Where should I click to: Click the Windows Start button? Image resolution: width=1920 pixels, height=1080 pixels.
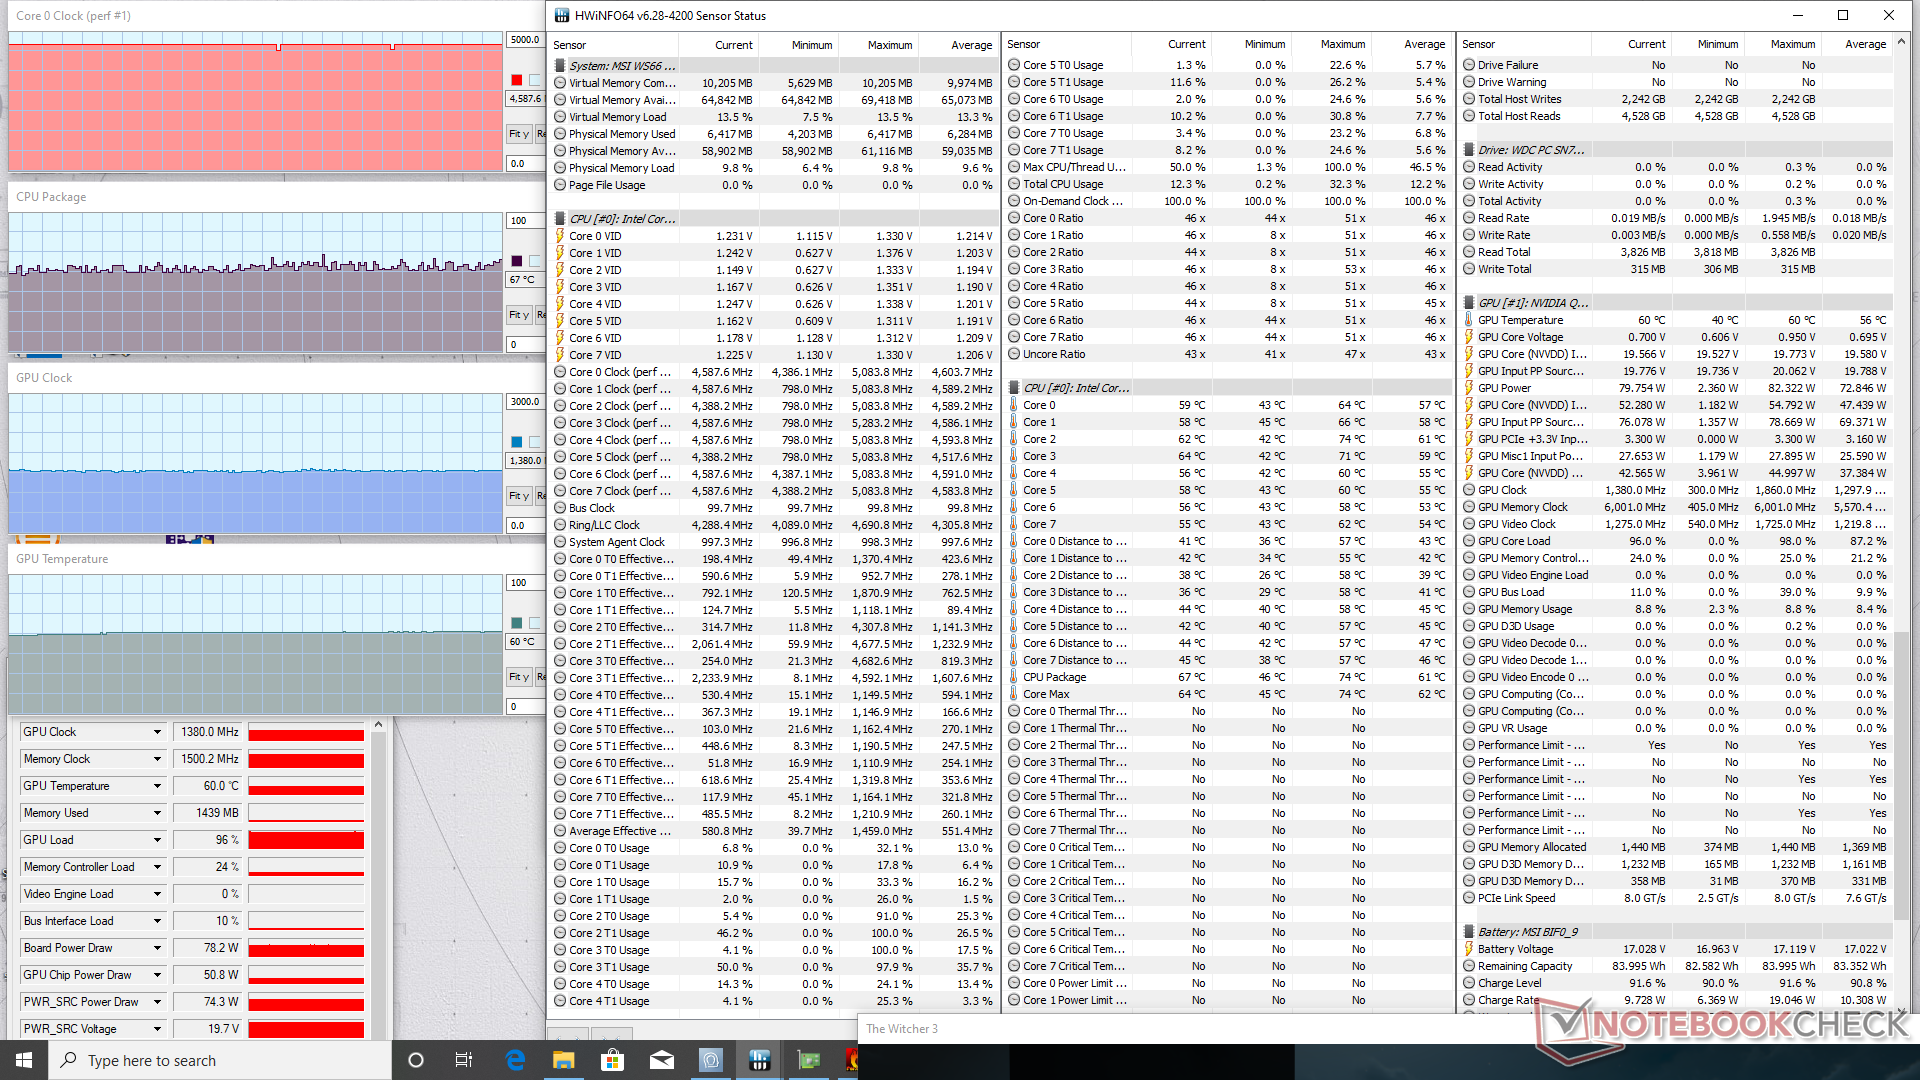coord(24,1060)
